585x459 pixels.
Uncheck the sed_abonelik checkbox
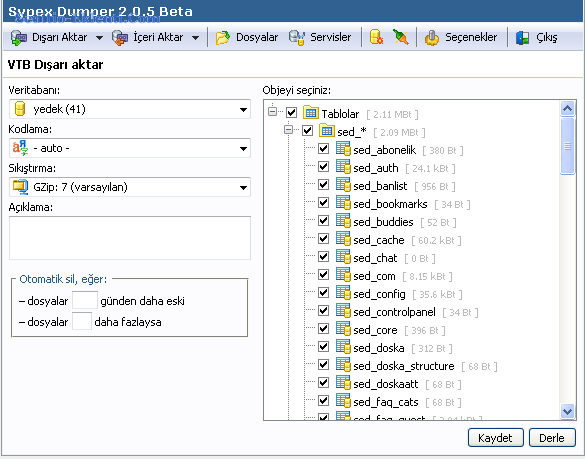[x=323, y=149]
